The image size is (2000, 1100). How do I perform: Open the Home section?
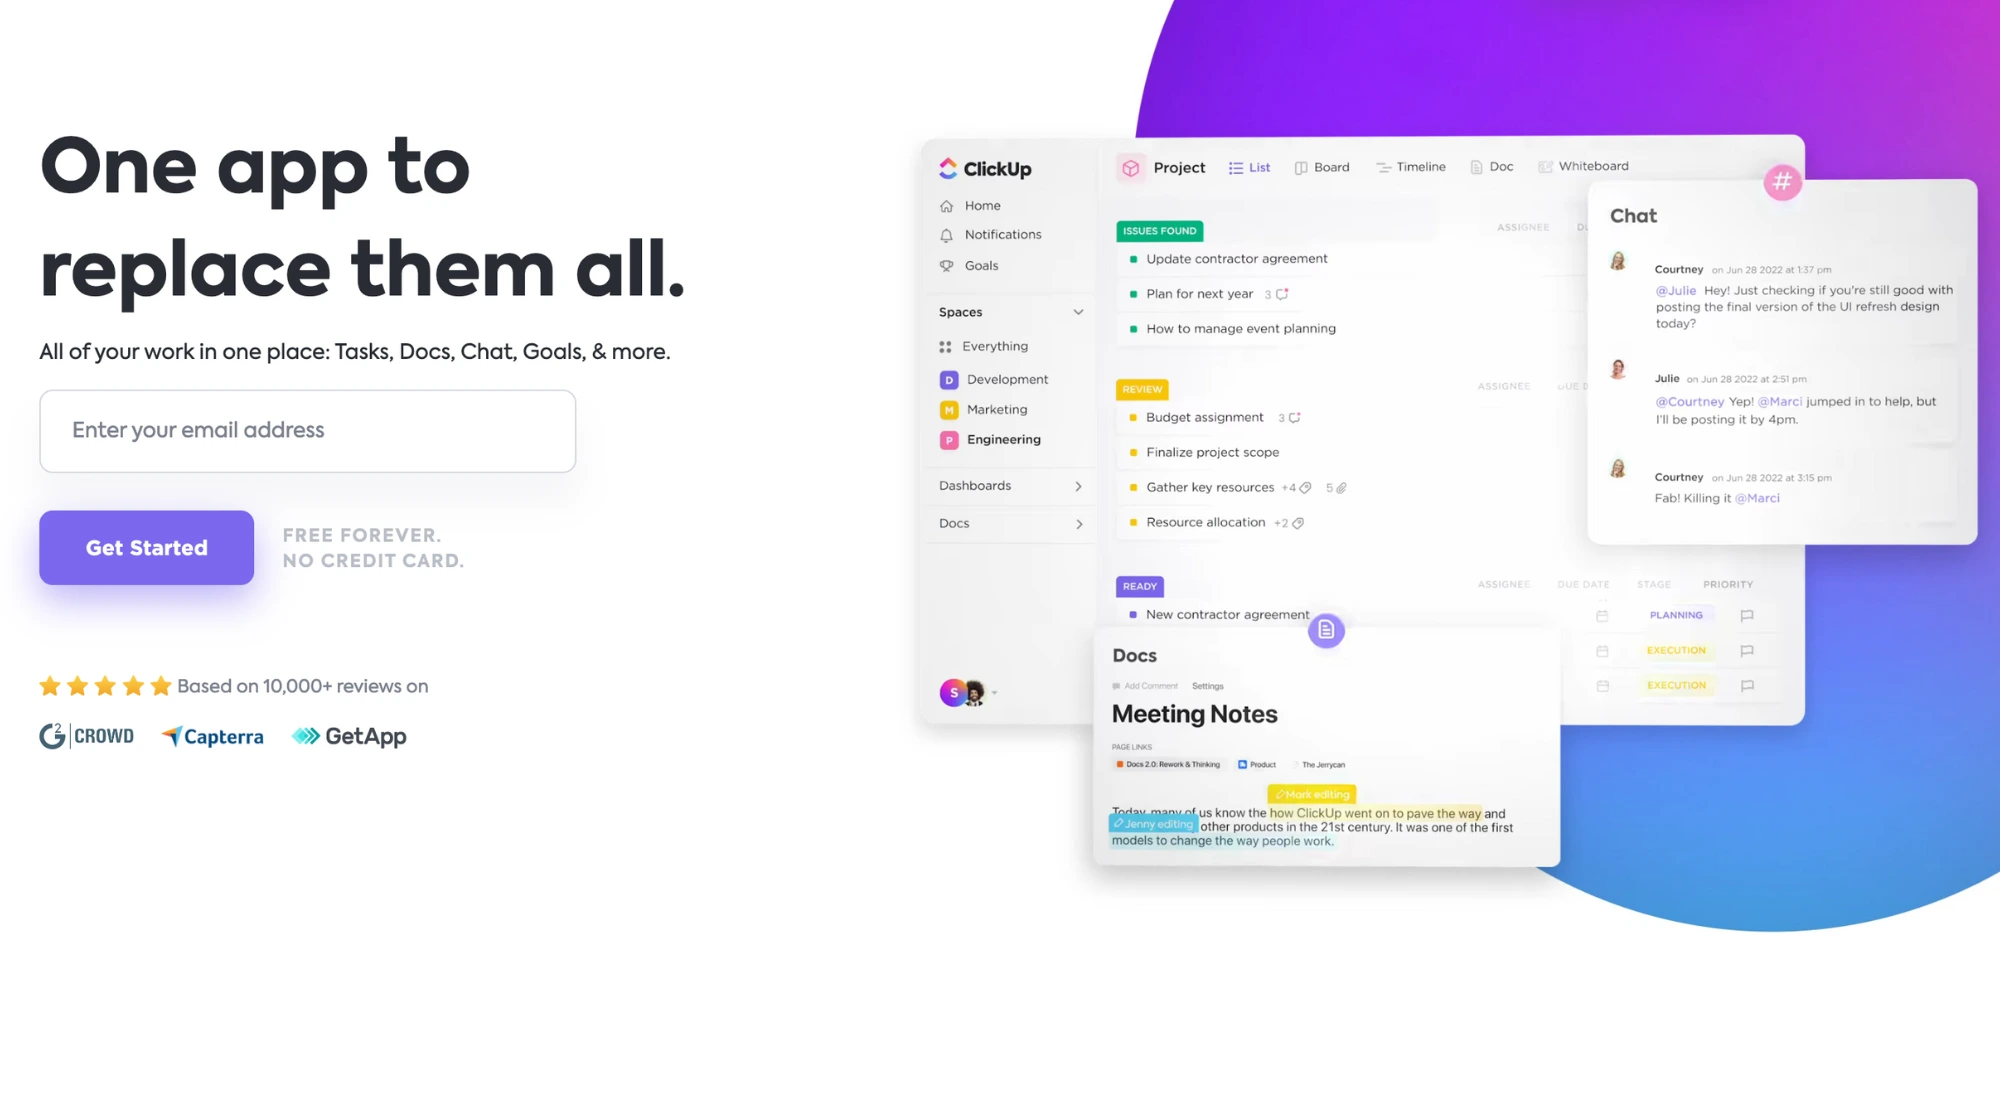(x=982, y=205)
